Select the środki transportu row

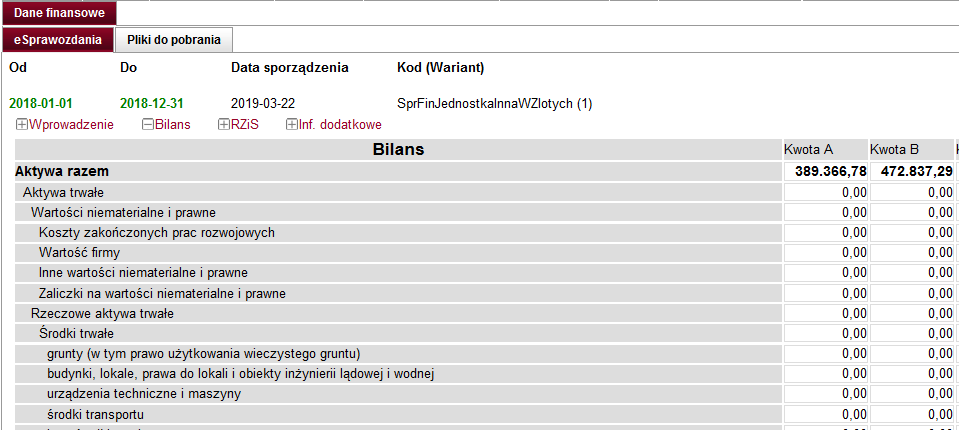point(96,414)
